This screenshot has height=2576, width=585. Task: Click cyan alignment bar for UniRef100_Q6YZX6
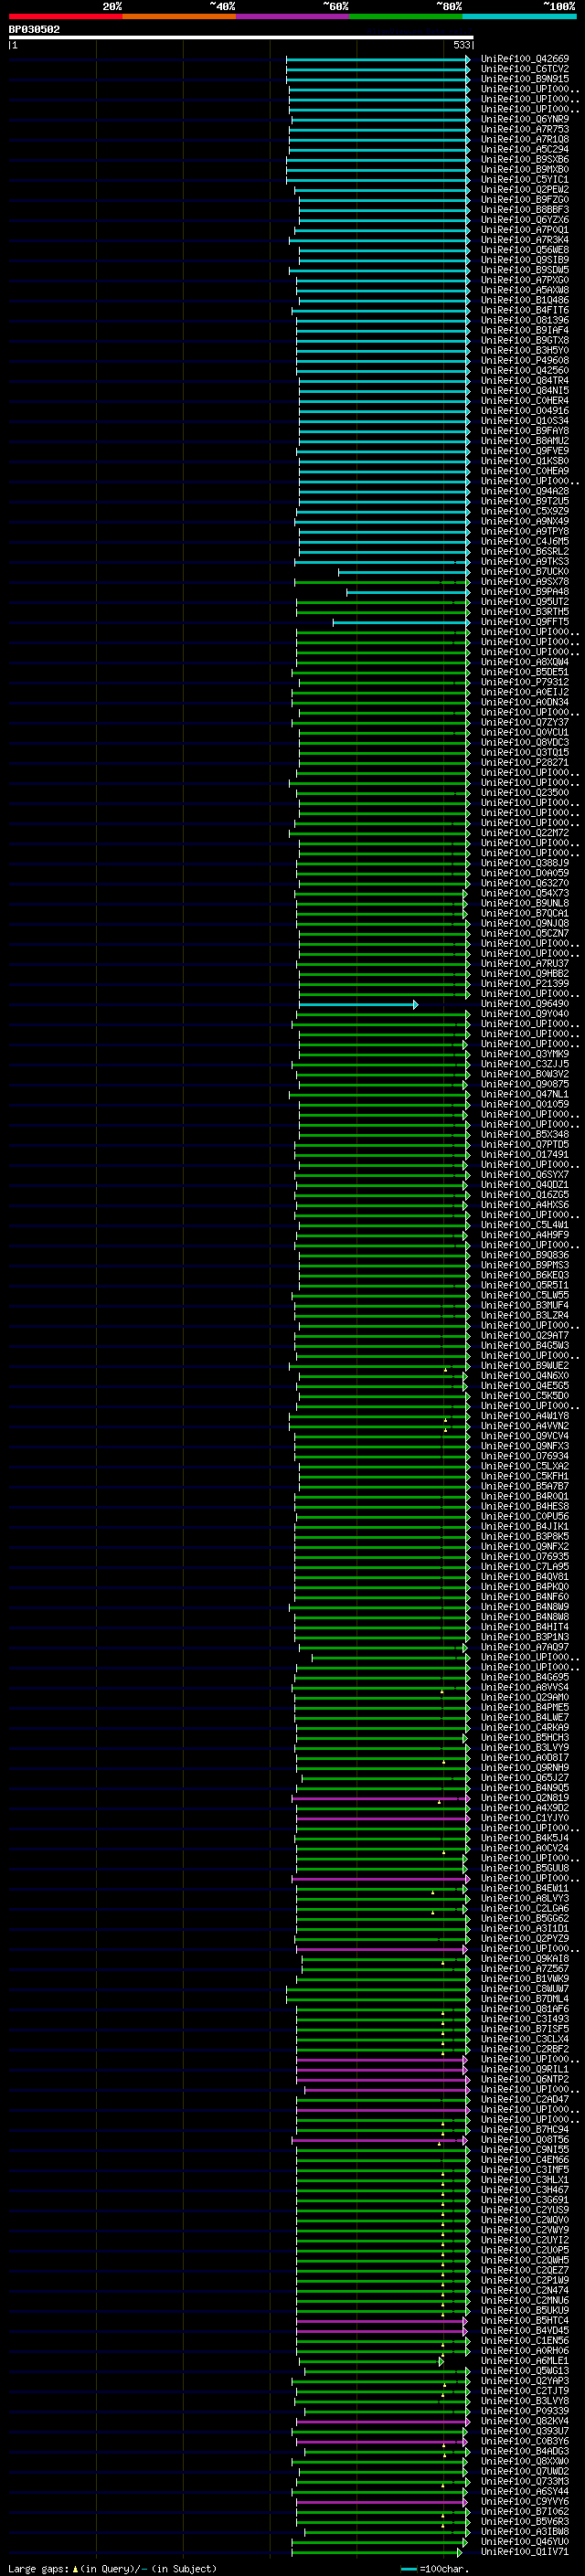click(x=384, y=220)
